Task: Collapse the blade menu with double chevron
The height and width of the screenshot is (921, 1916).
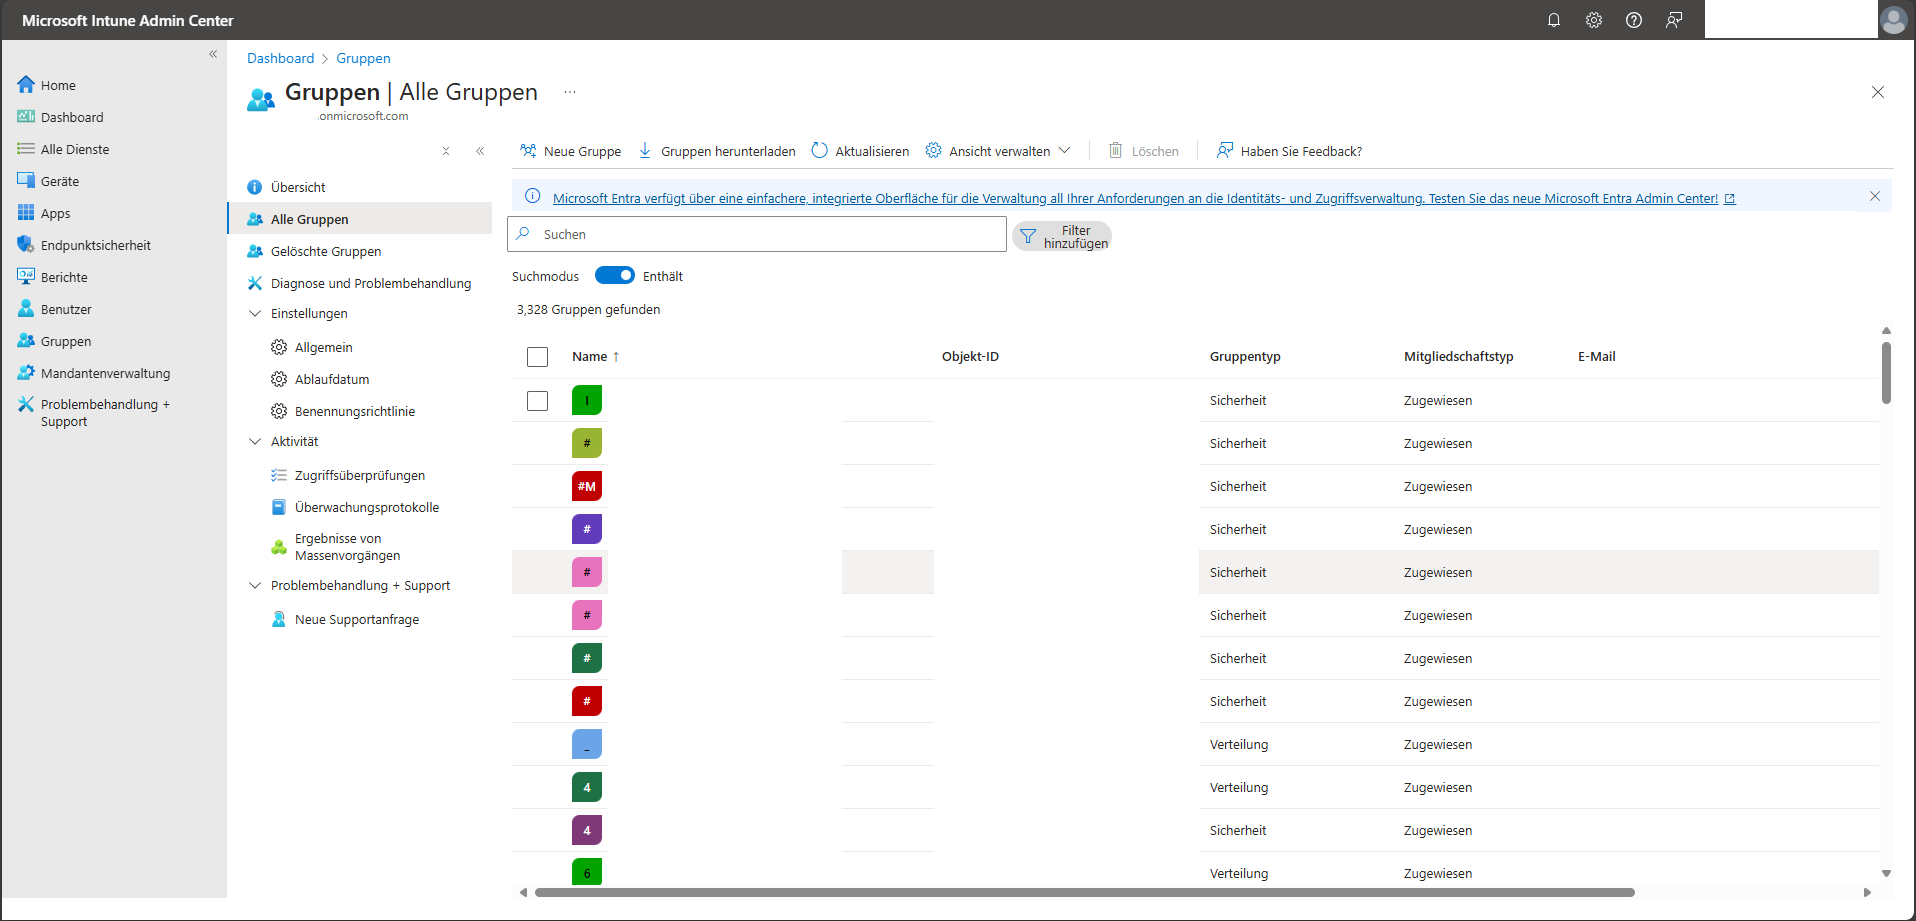Action: click(480, 151)
